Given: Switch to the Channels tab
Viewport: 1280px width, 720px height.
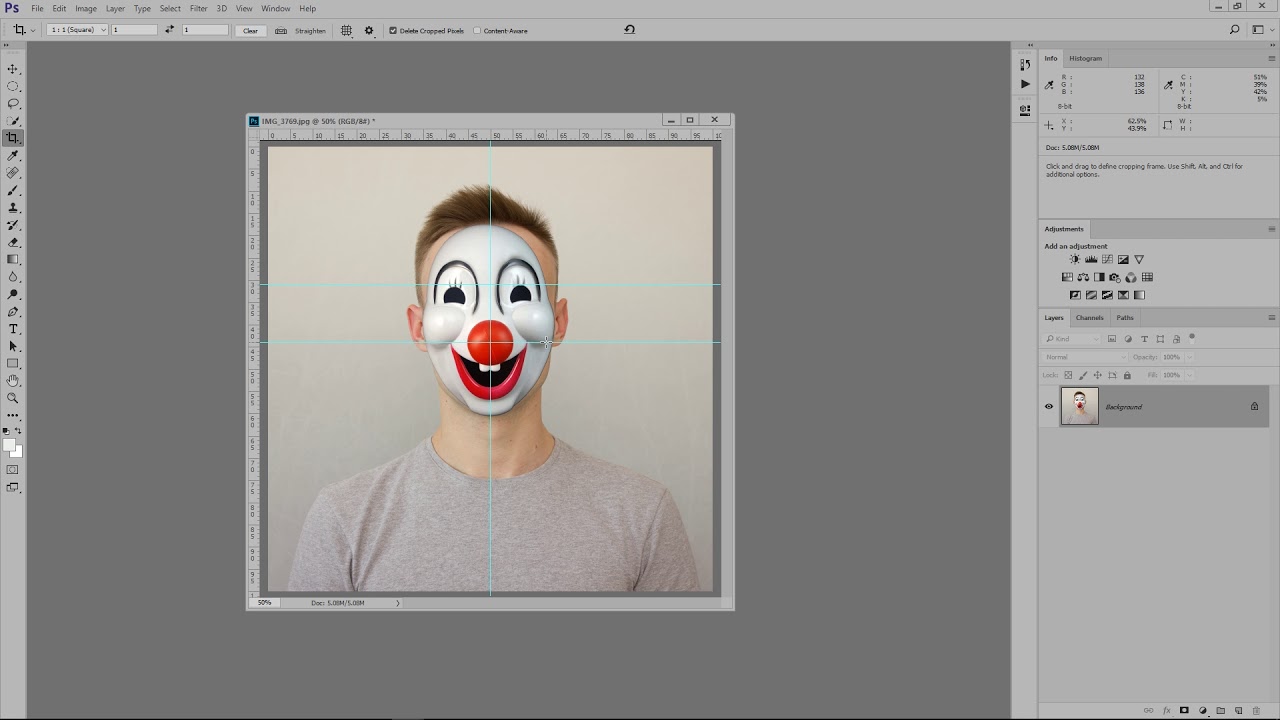Looking at the screenshot, I should coord(1089,318).
